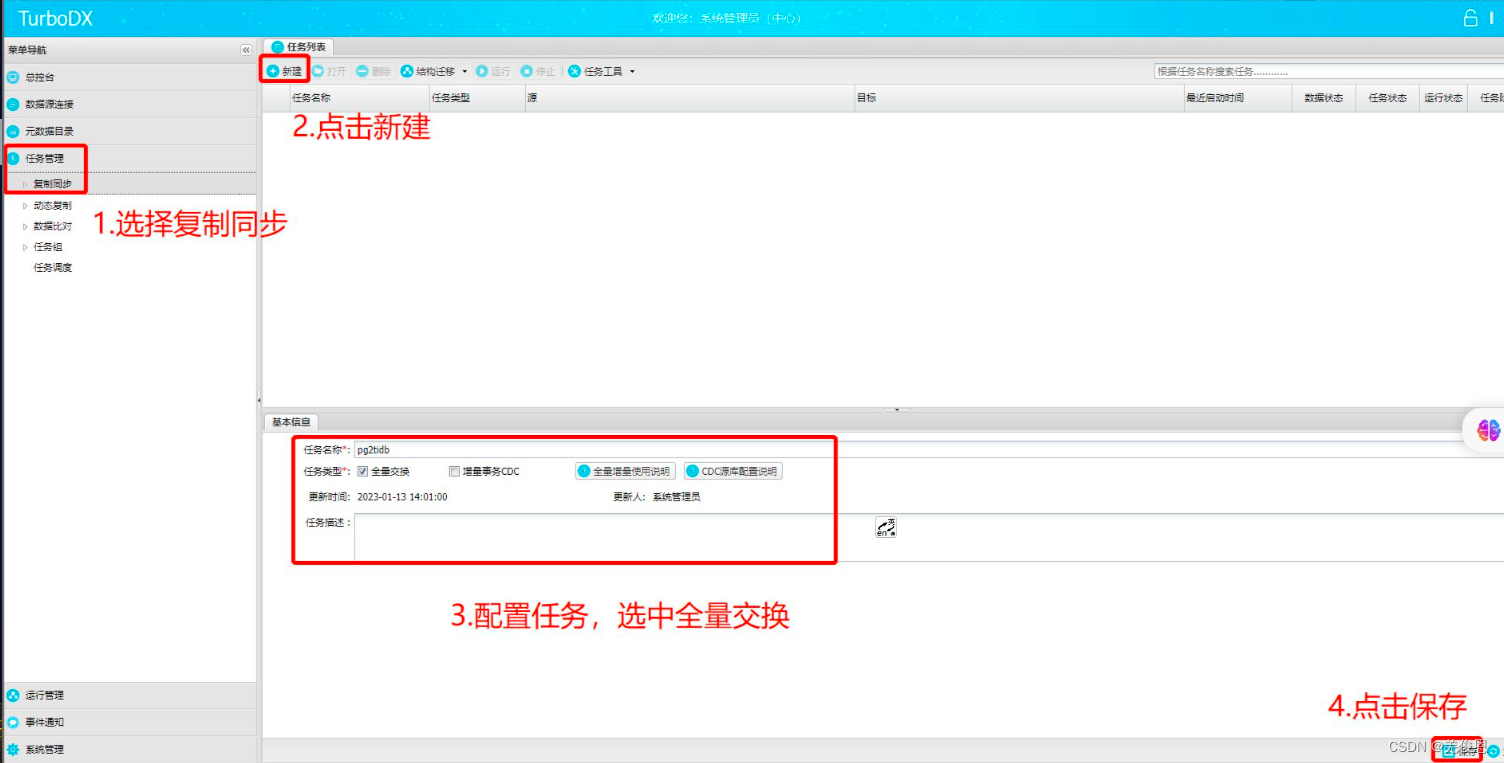Click the 删除 (Delete) toolbar button
This screenshot has width=1504, height=763.
373,71
